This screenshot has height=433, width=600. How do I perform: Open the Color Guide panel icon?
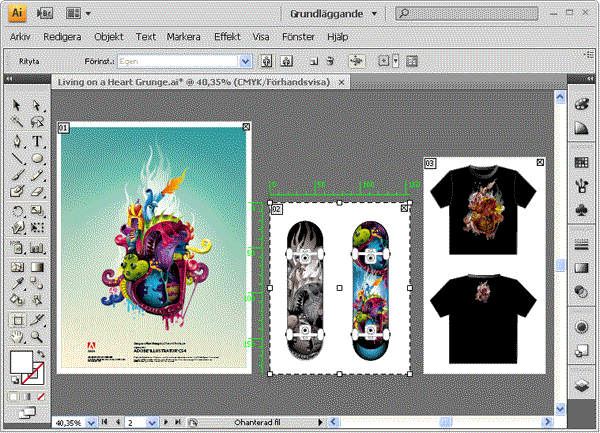pyautogui.click(x=581, y=128)
